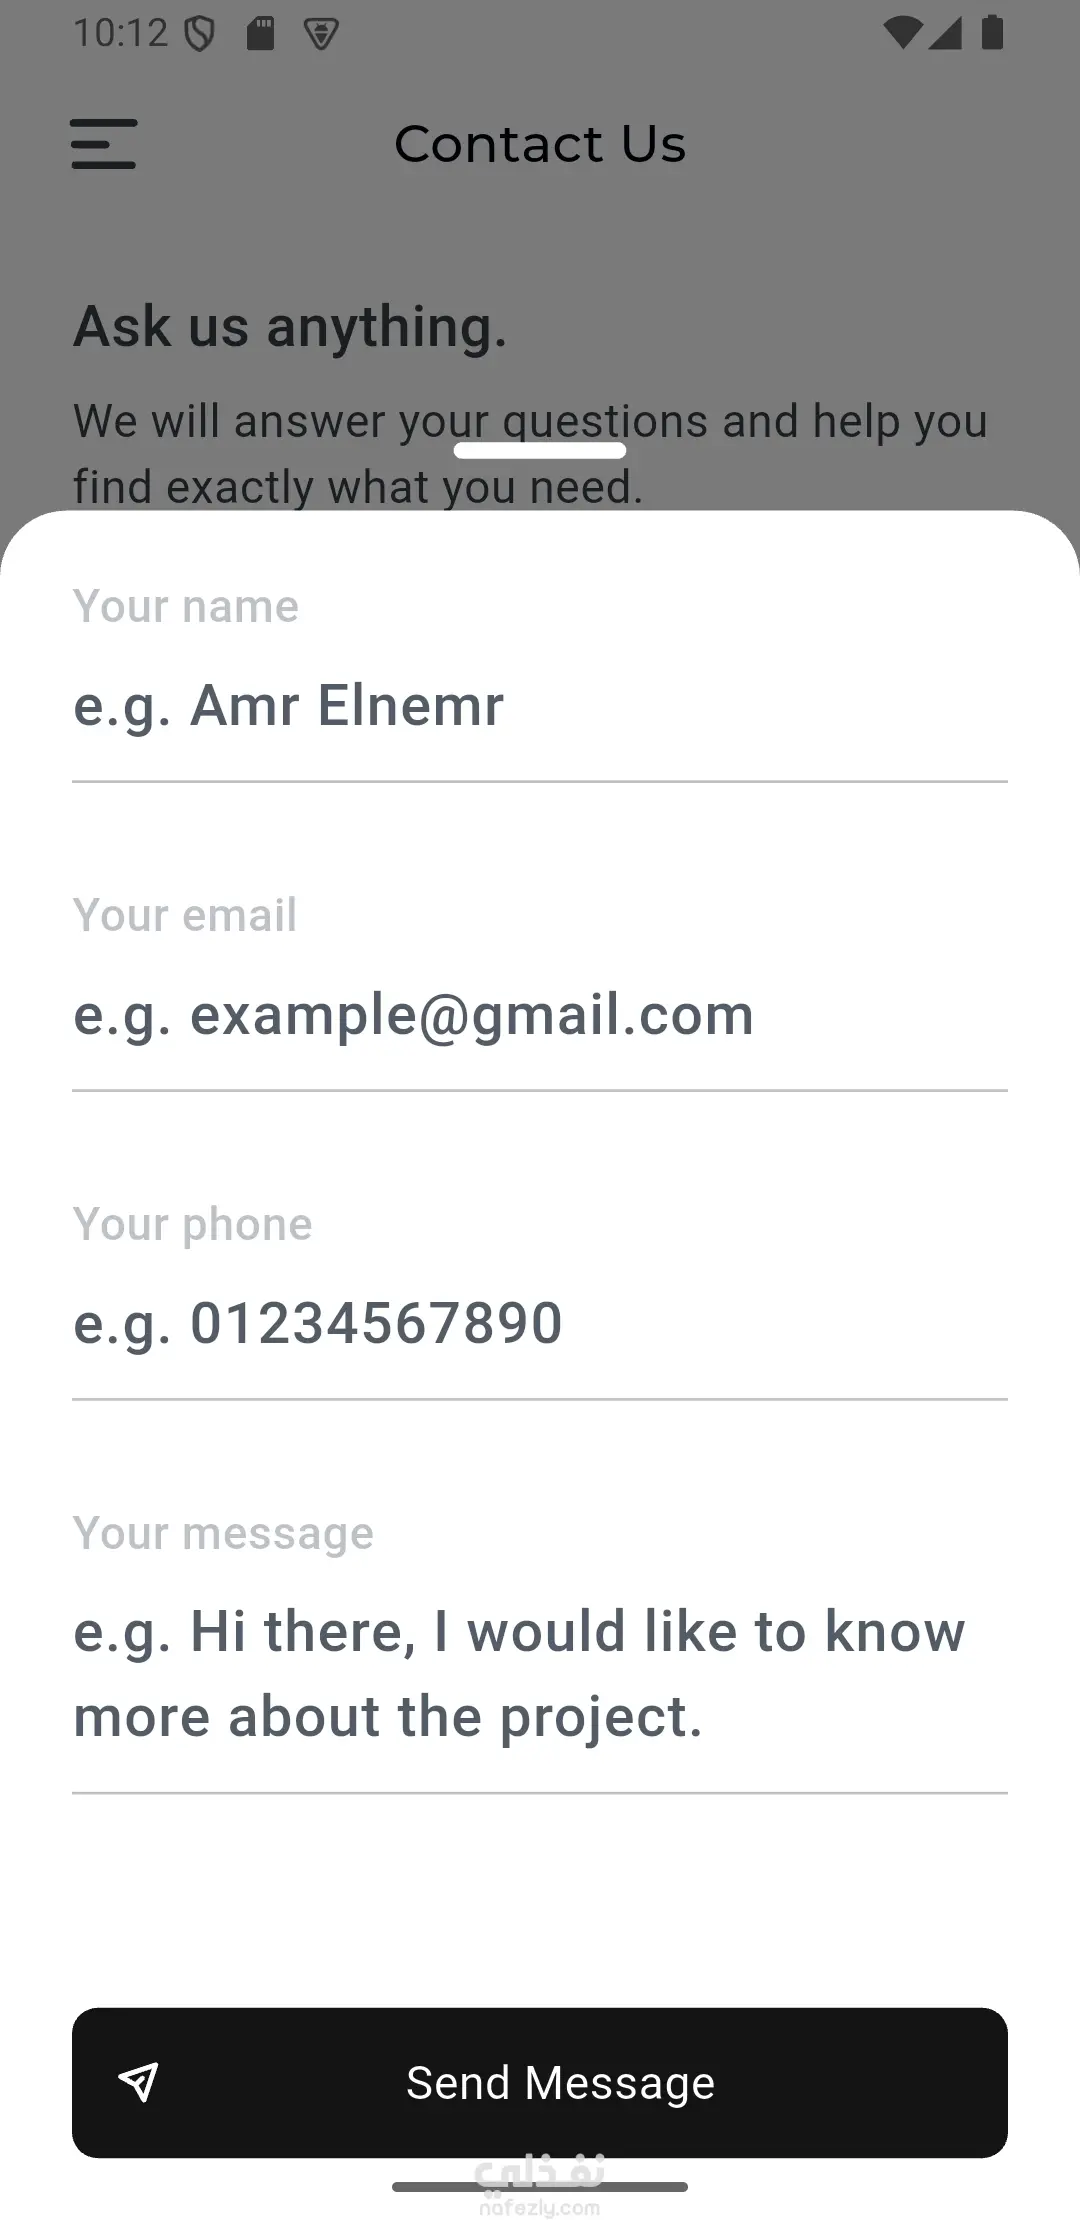Click the paper plane send icon

pyautogui.click(x=139, y=2082)
